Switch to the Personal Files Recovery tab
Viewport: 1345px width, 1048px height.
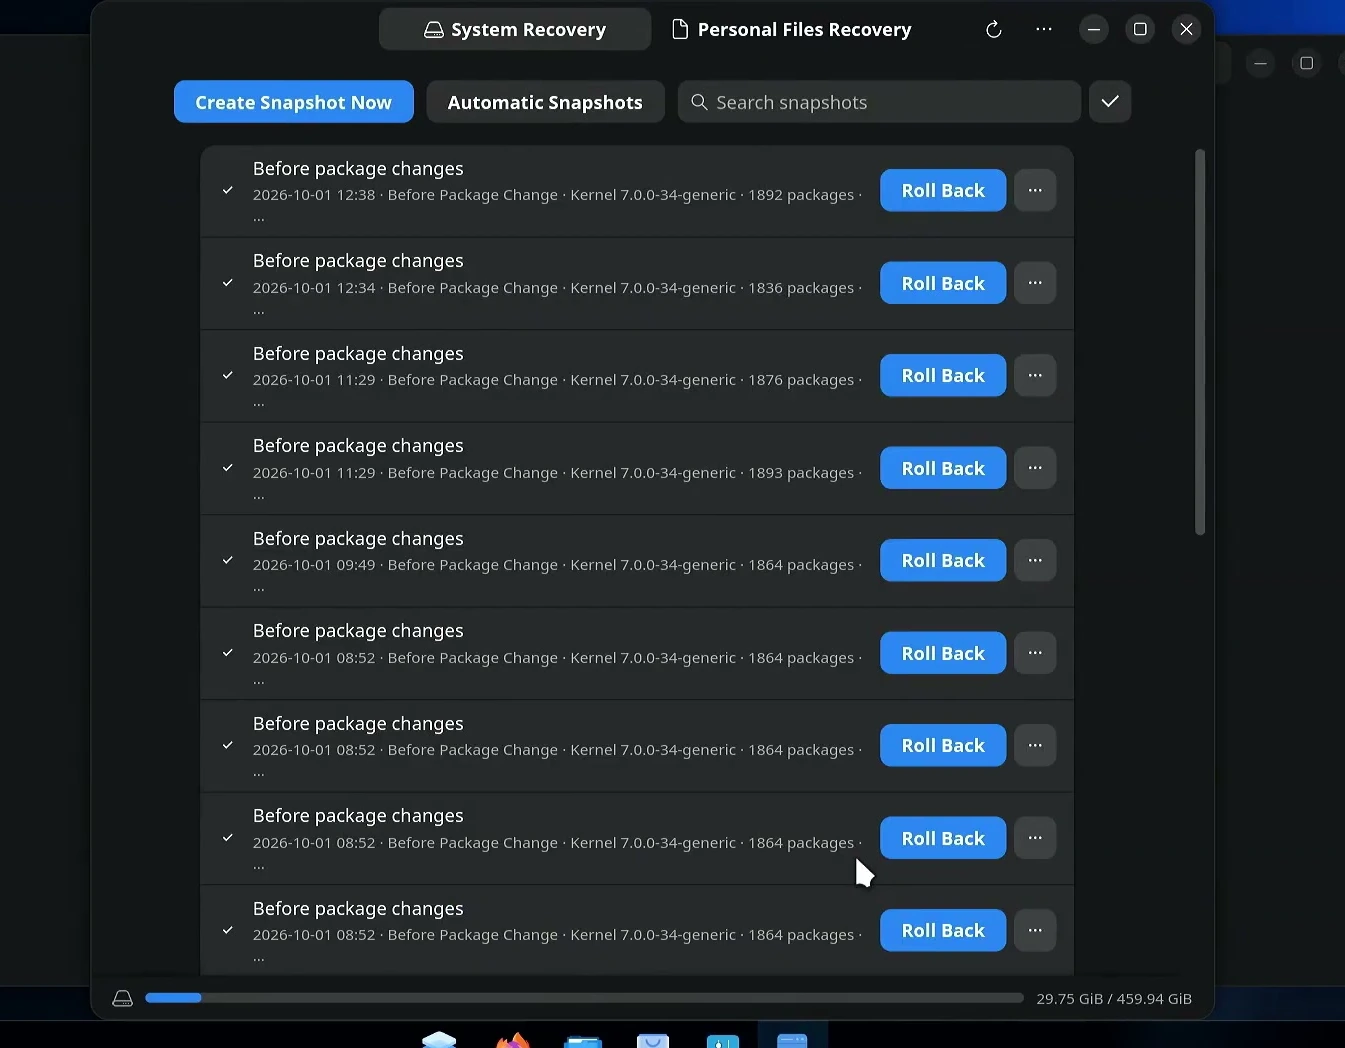791,30
